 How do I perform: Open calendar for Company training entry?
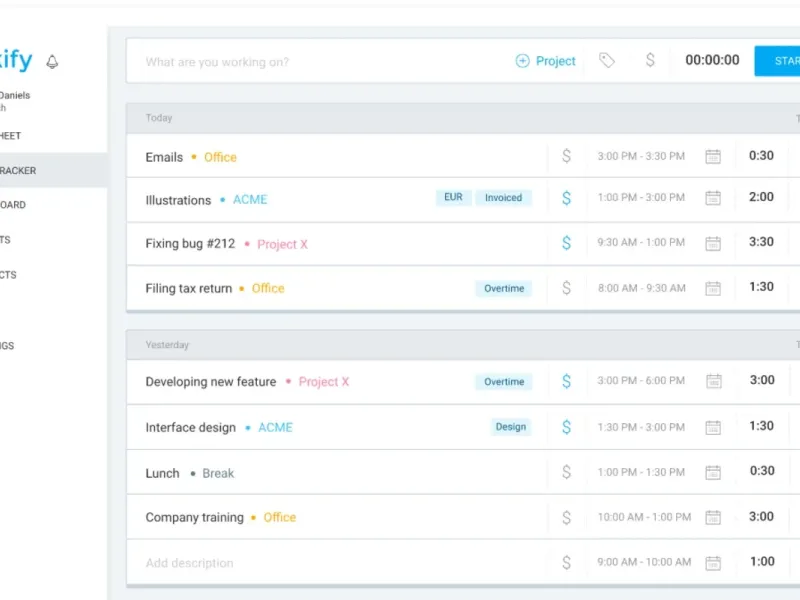[x=713, y=518]
